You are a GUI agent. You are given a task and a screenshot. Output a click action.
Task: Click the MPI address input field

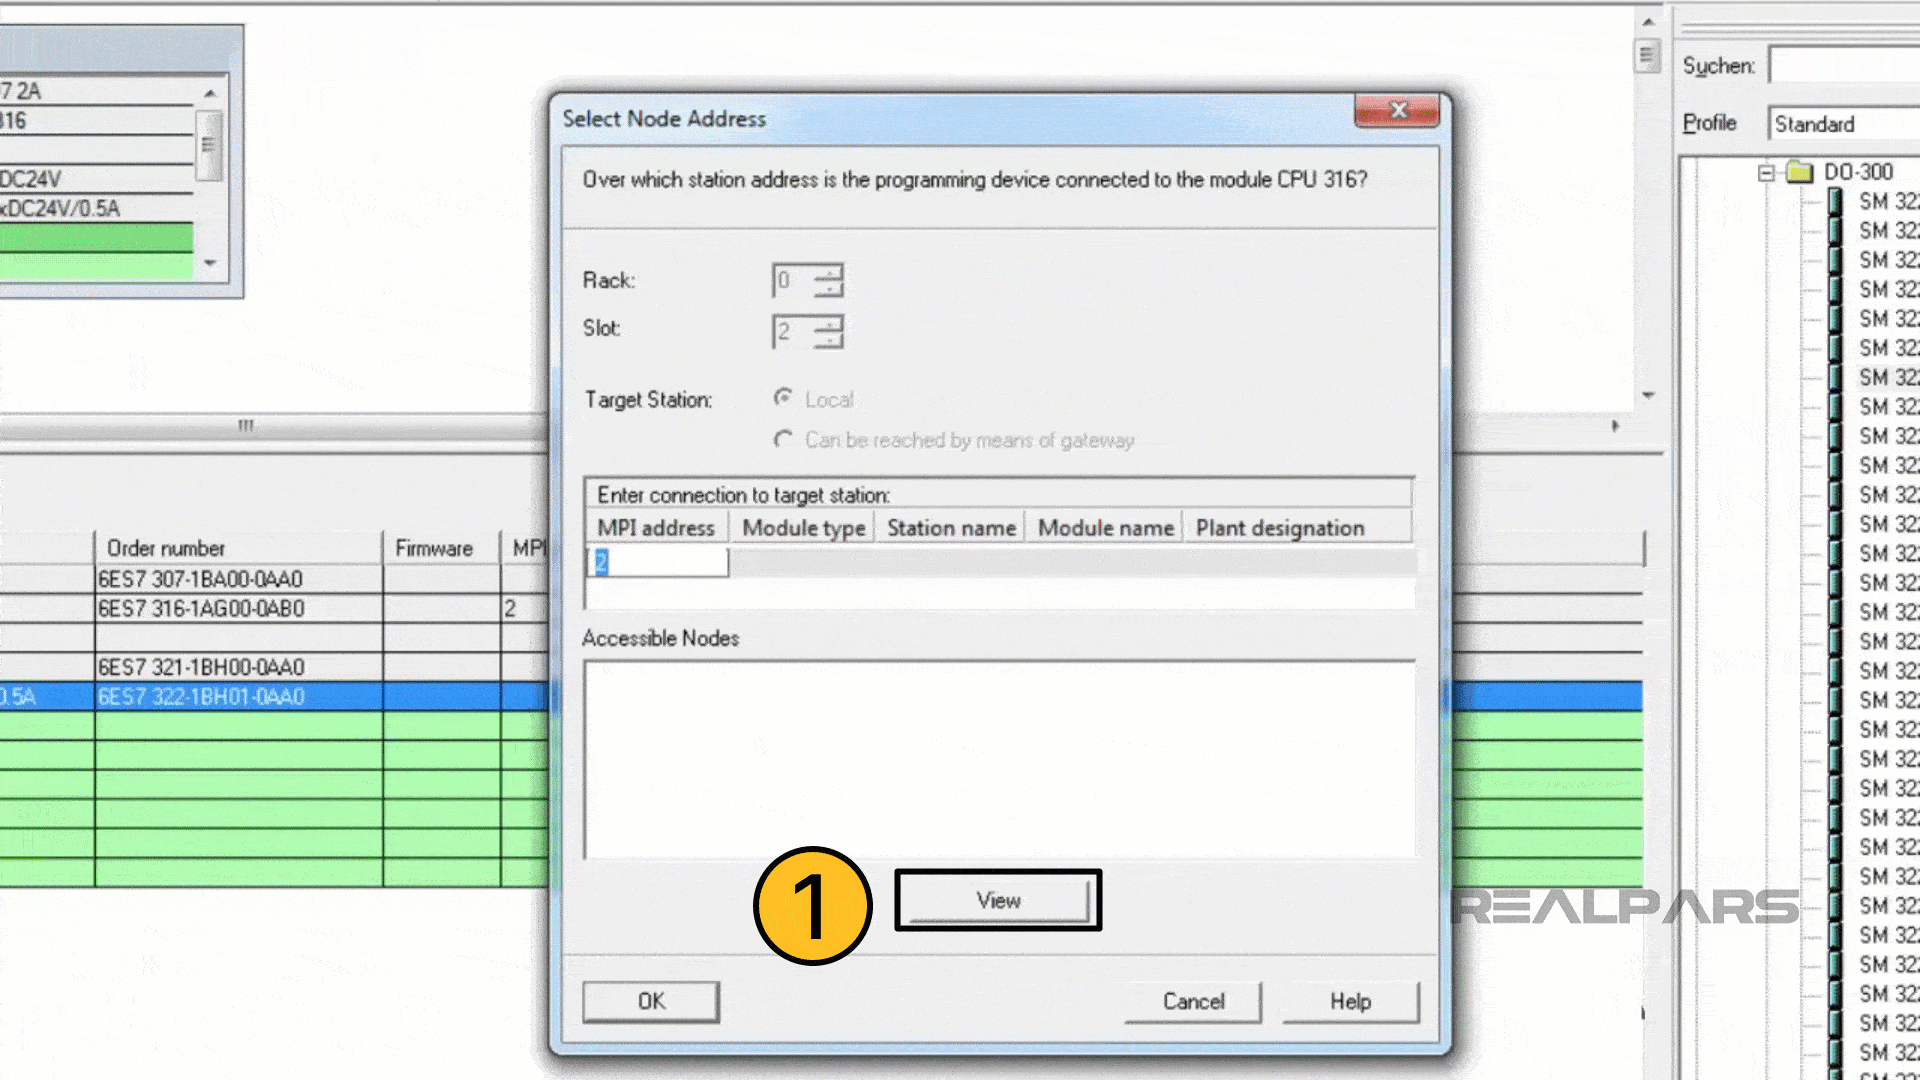pyautogui.click(x=655, y=563)
